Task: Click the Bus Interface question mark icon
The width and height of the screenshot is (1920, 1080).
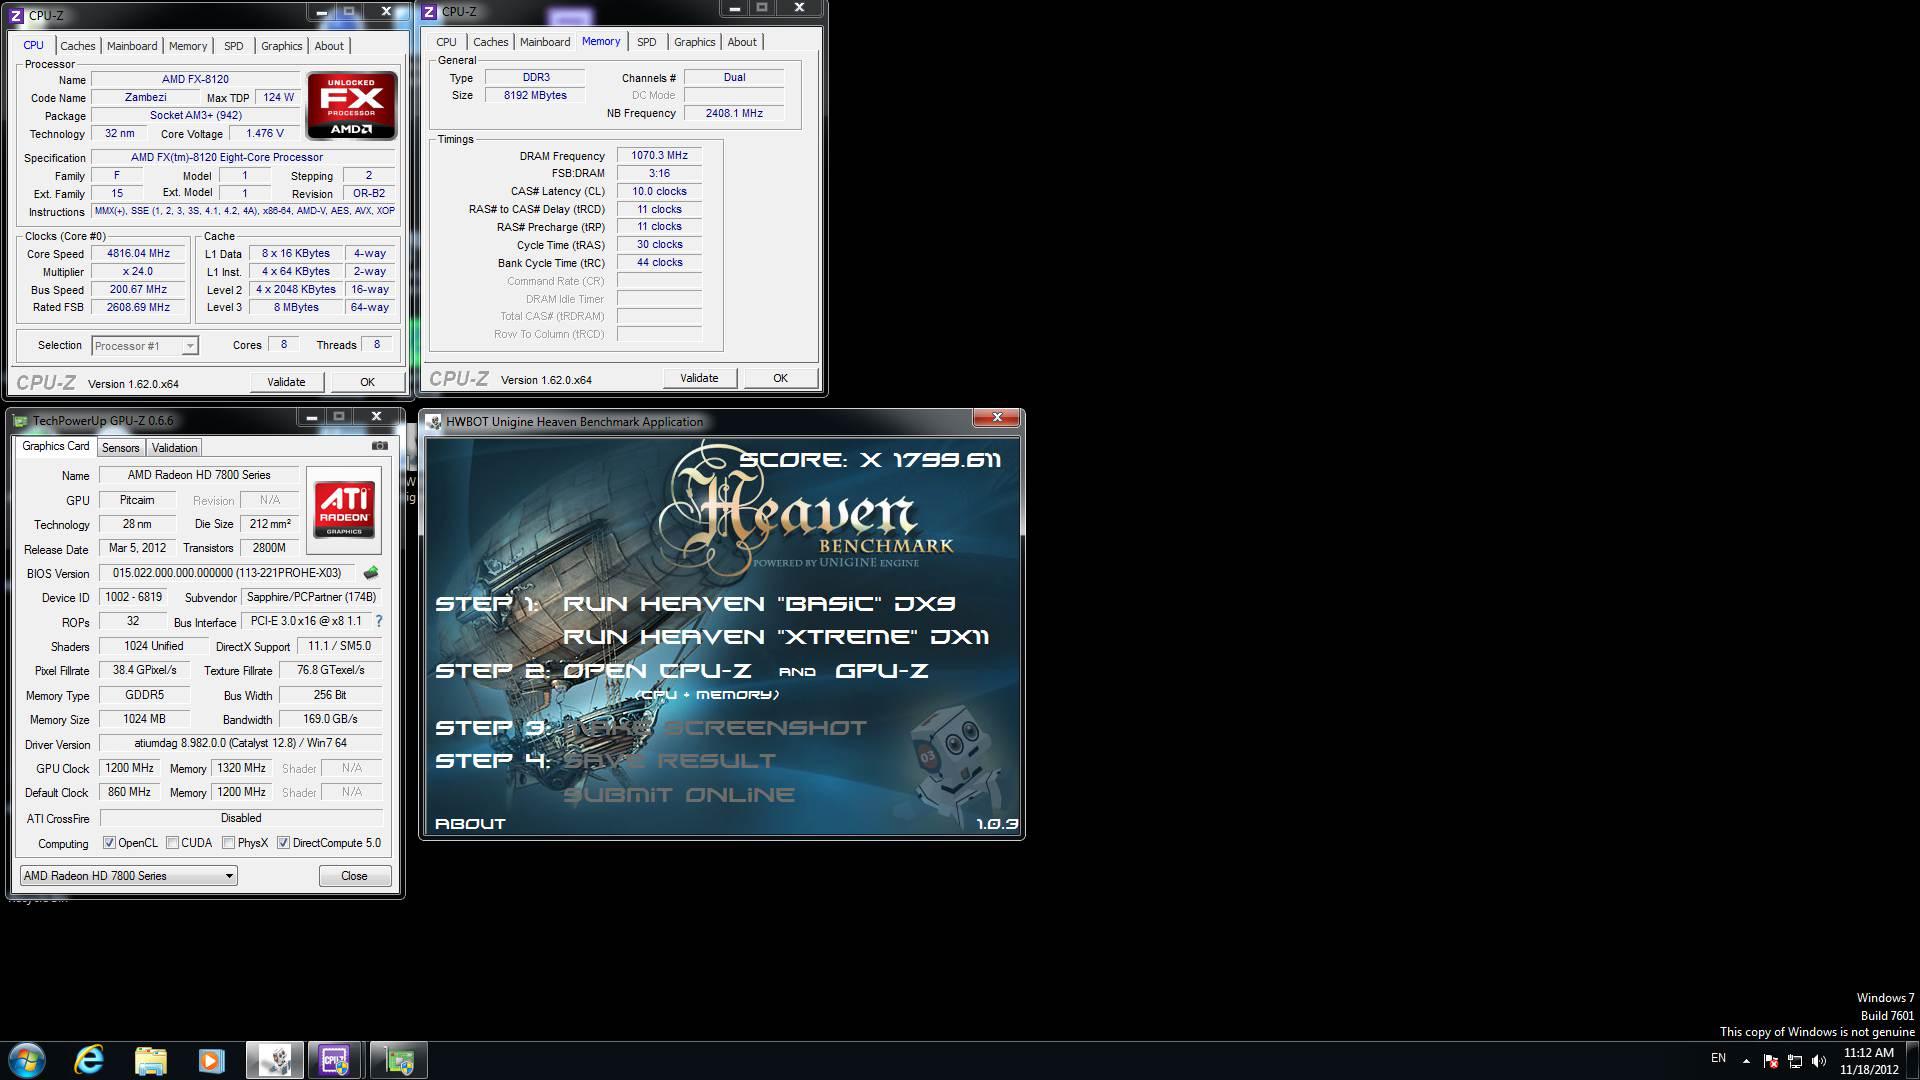Action: coord(379,621)
